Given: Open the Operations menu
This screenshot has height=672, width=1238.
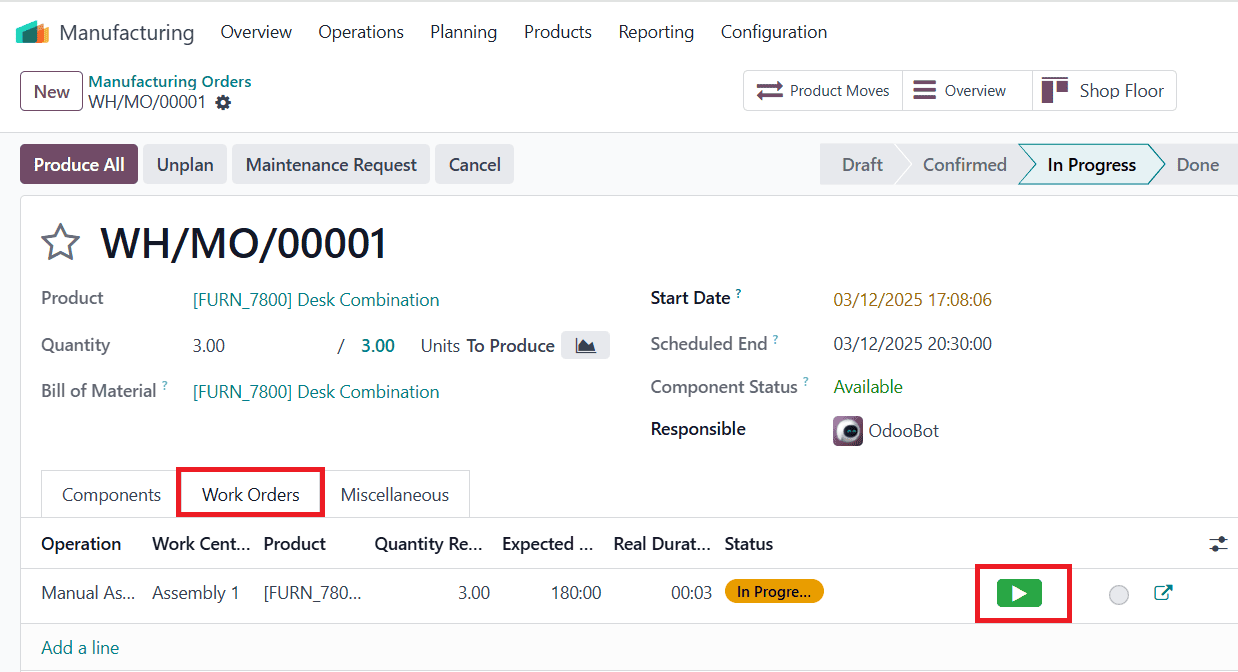Looking at the screenshot, I should [x=361, y=32].
